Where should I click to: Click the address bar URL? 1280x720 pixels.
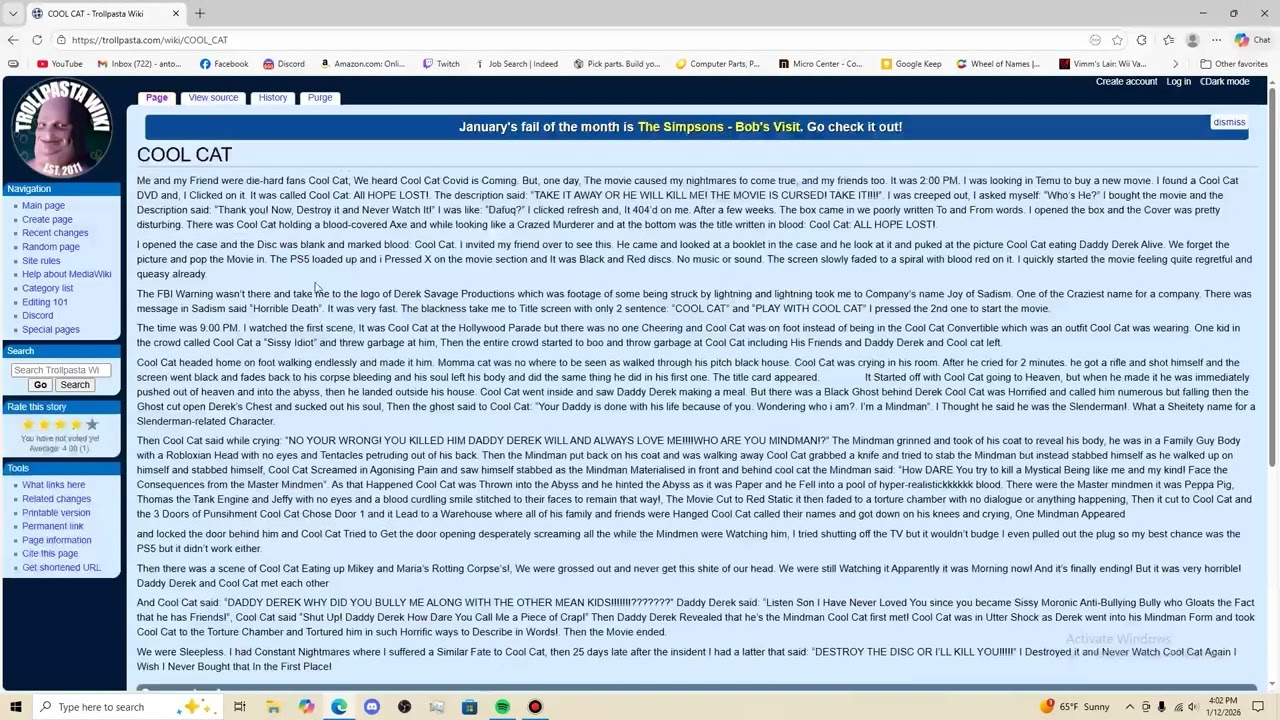coord(150,40)
